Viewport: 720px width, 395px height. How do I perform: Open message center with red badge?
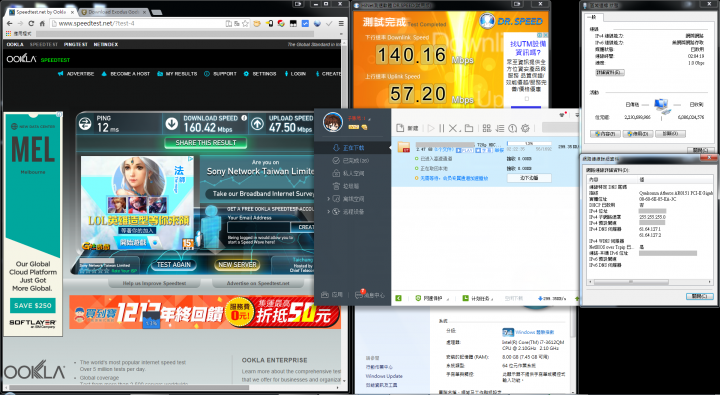coord(370,294)
